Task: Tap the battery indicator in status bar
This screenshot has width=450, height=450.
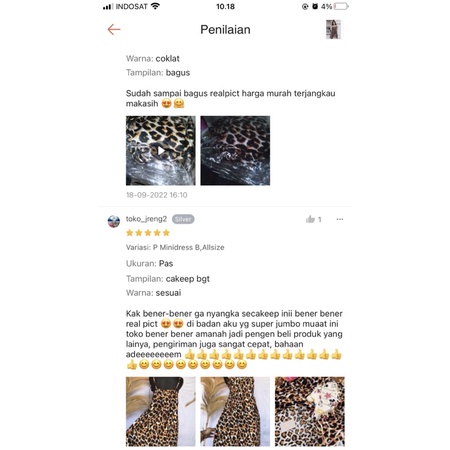Action: [341, 6]
